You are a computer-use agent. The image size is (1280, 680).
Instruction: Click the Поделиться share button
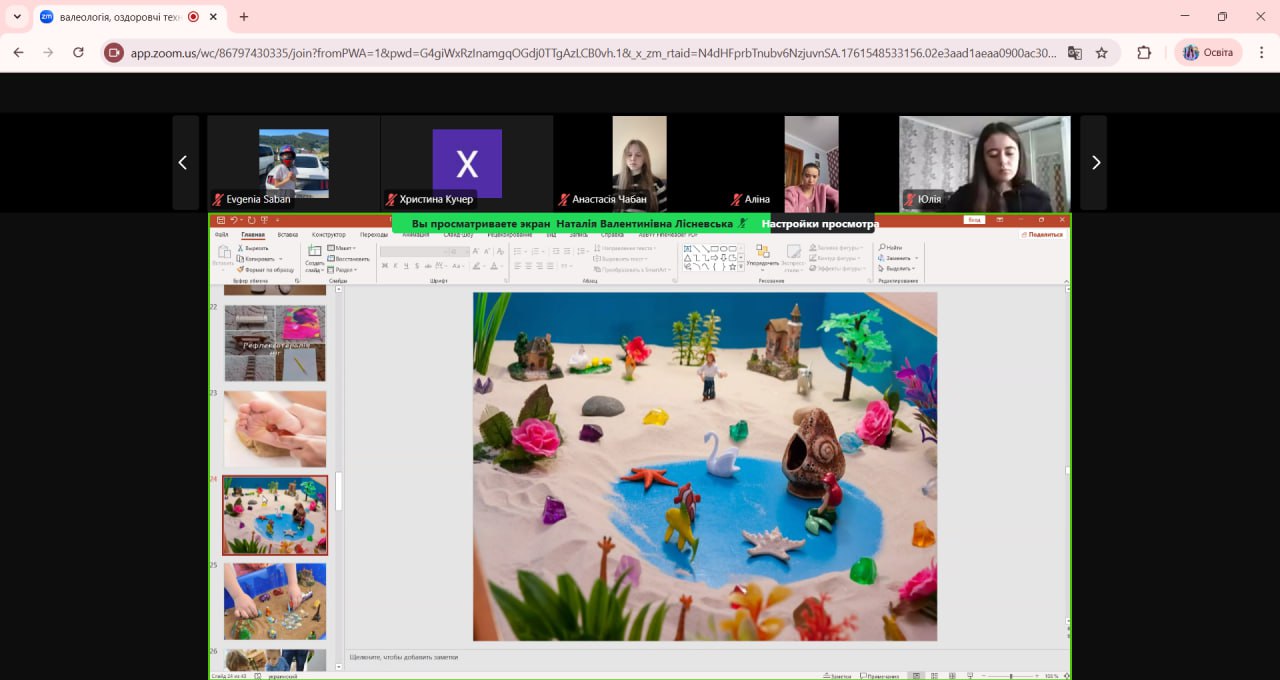[x=1044, y=235]
